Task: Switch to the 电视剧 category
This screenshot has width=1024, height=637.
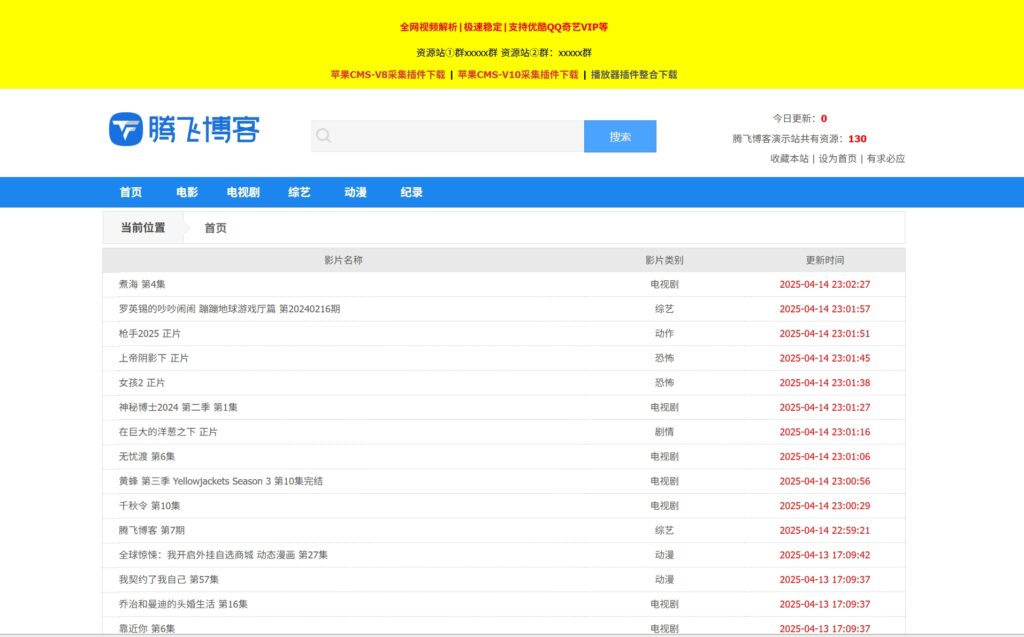Action: click(x=243, y=192)
